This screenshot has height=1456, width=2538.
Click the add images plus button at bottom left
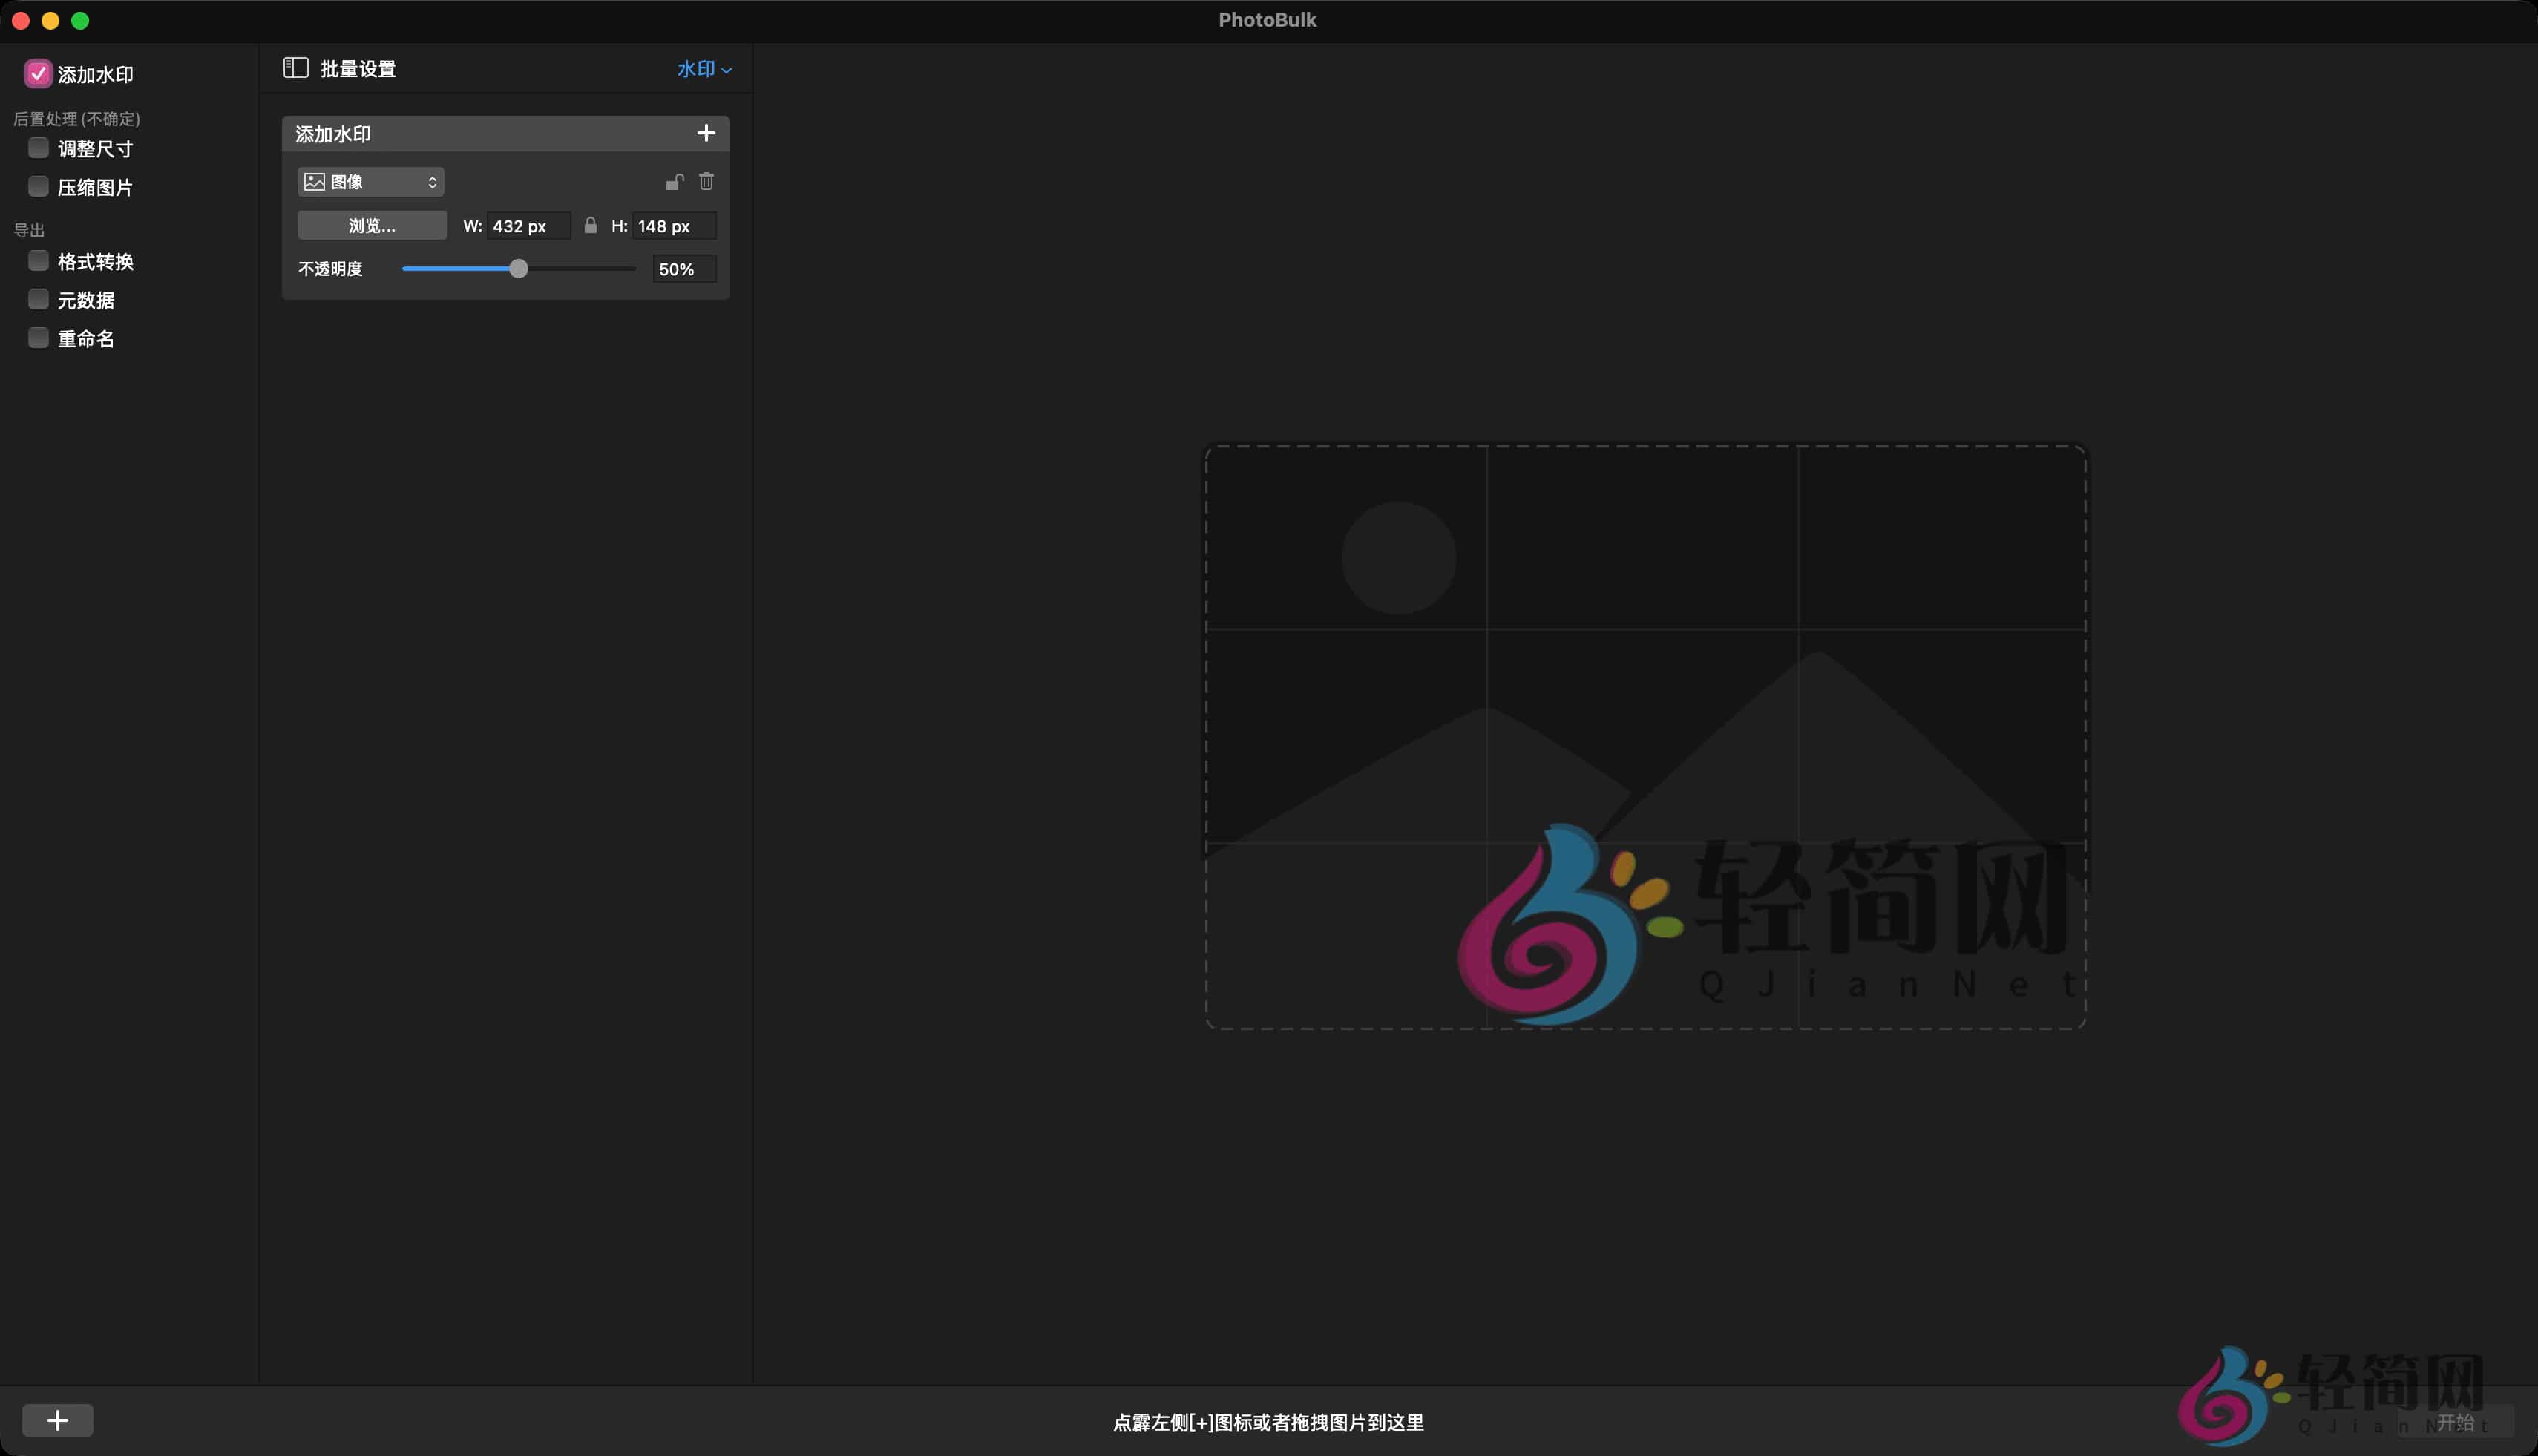[x=58, y=1420]
